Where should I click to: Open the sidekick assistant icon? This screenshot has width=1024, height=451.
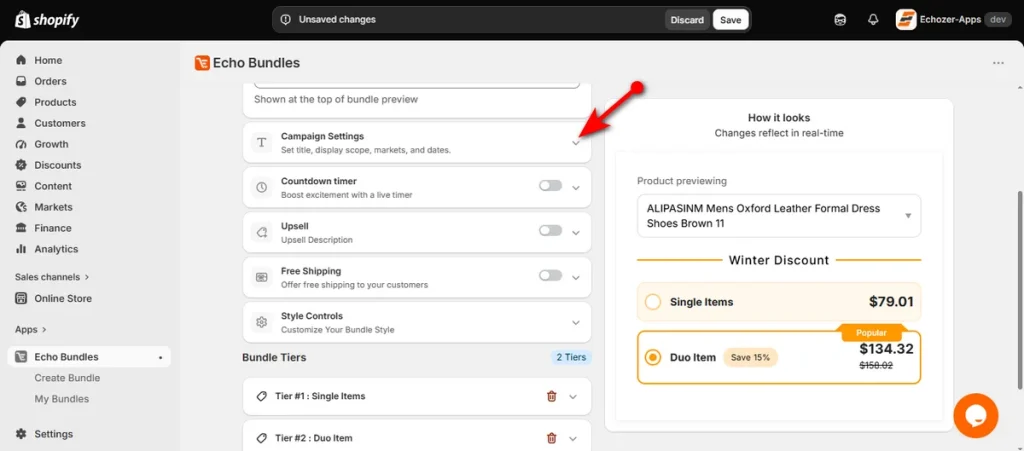coord(840,20)
